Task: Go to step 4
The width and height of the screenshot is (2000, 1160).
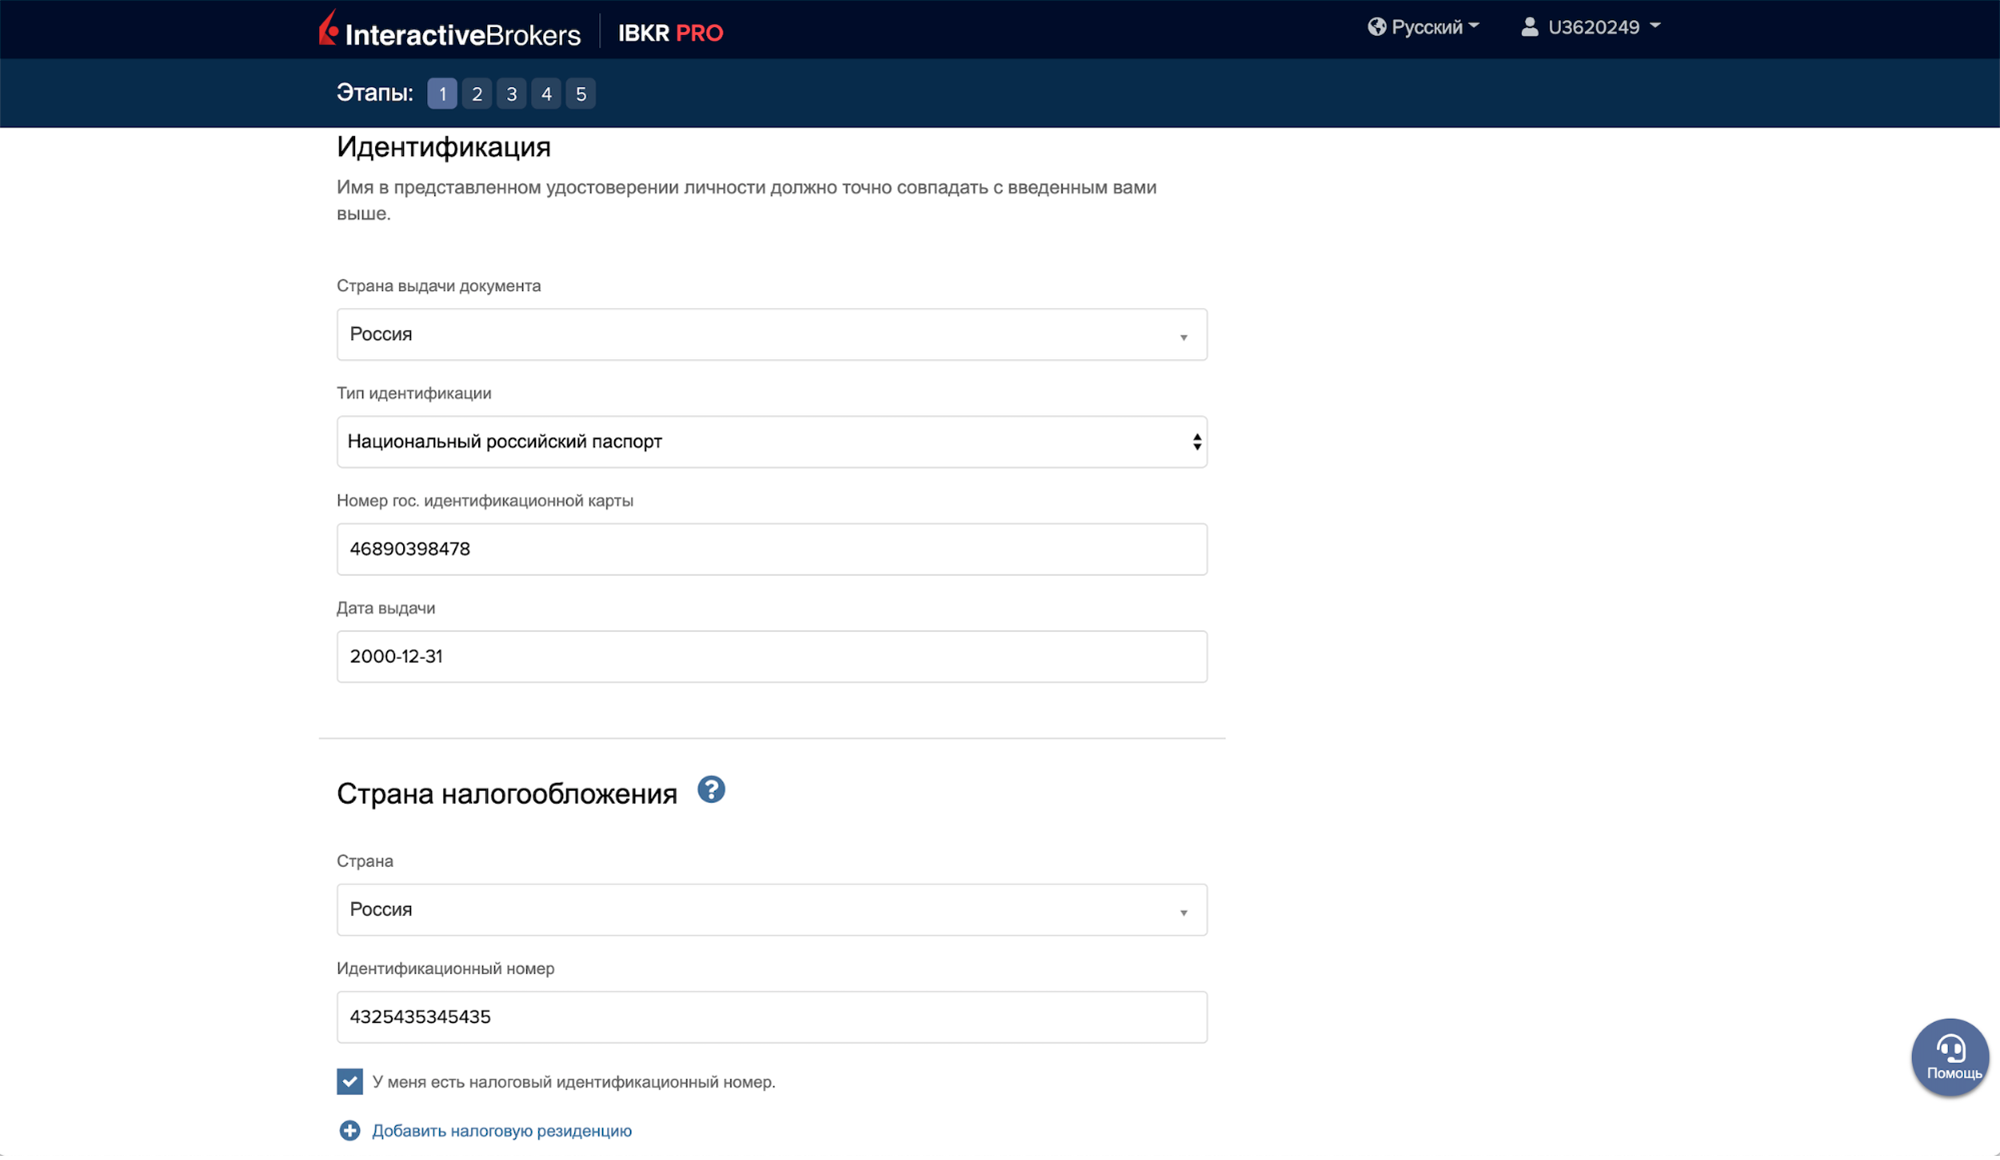Action: point(546,94)
